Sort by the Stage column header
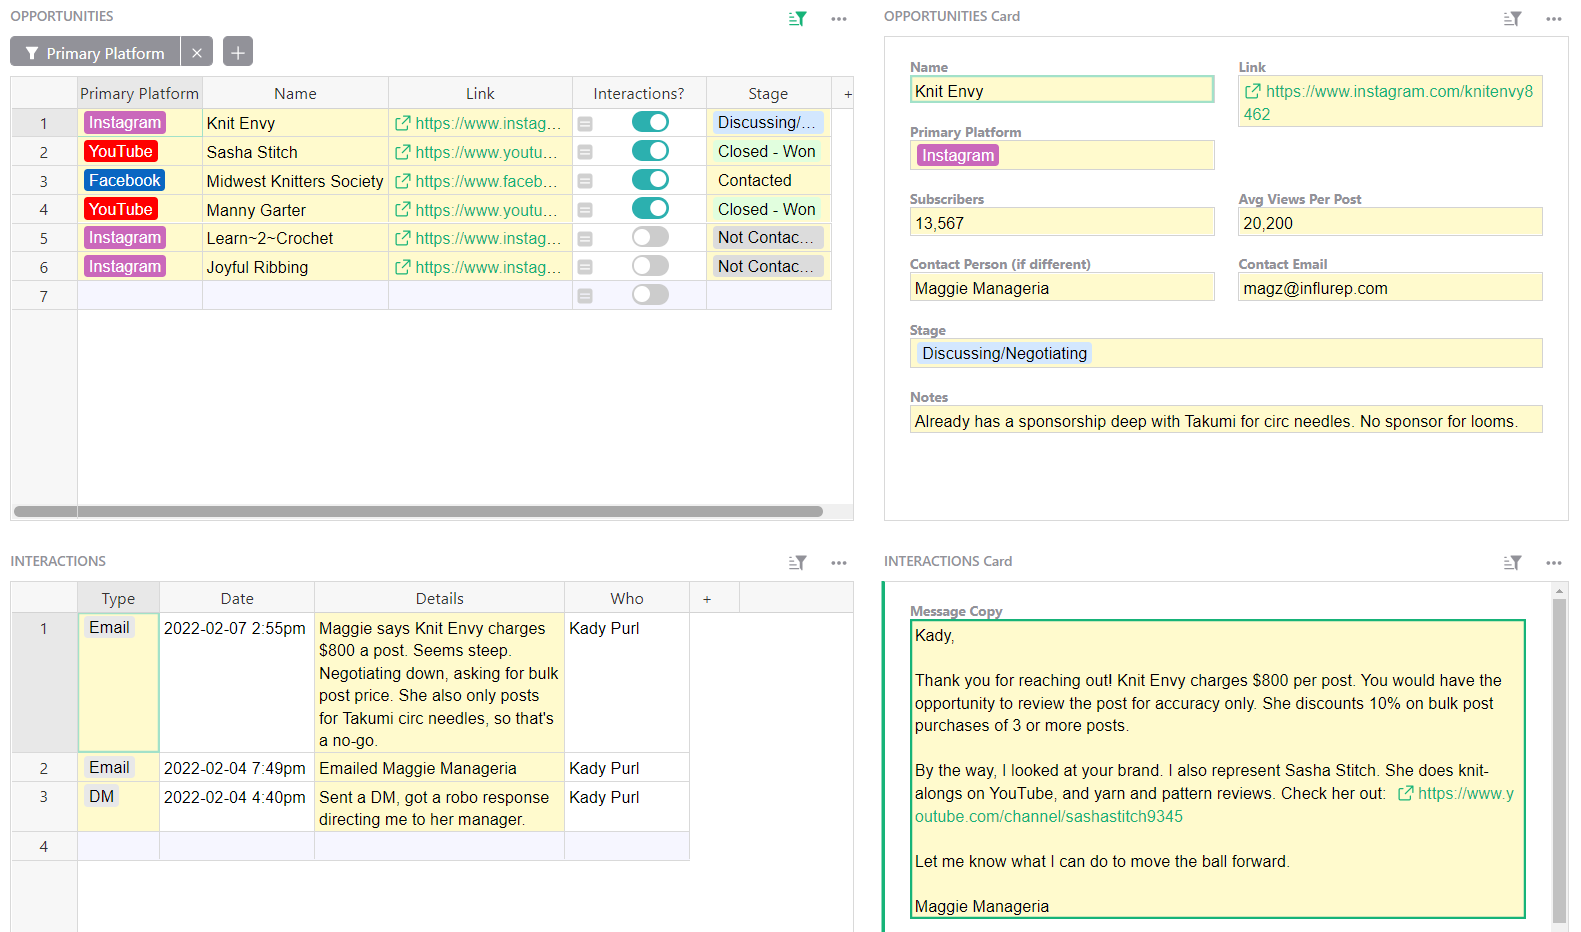 click(x=767, y=94)
